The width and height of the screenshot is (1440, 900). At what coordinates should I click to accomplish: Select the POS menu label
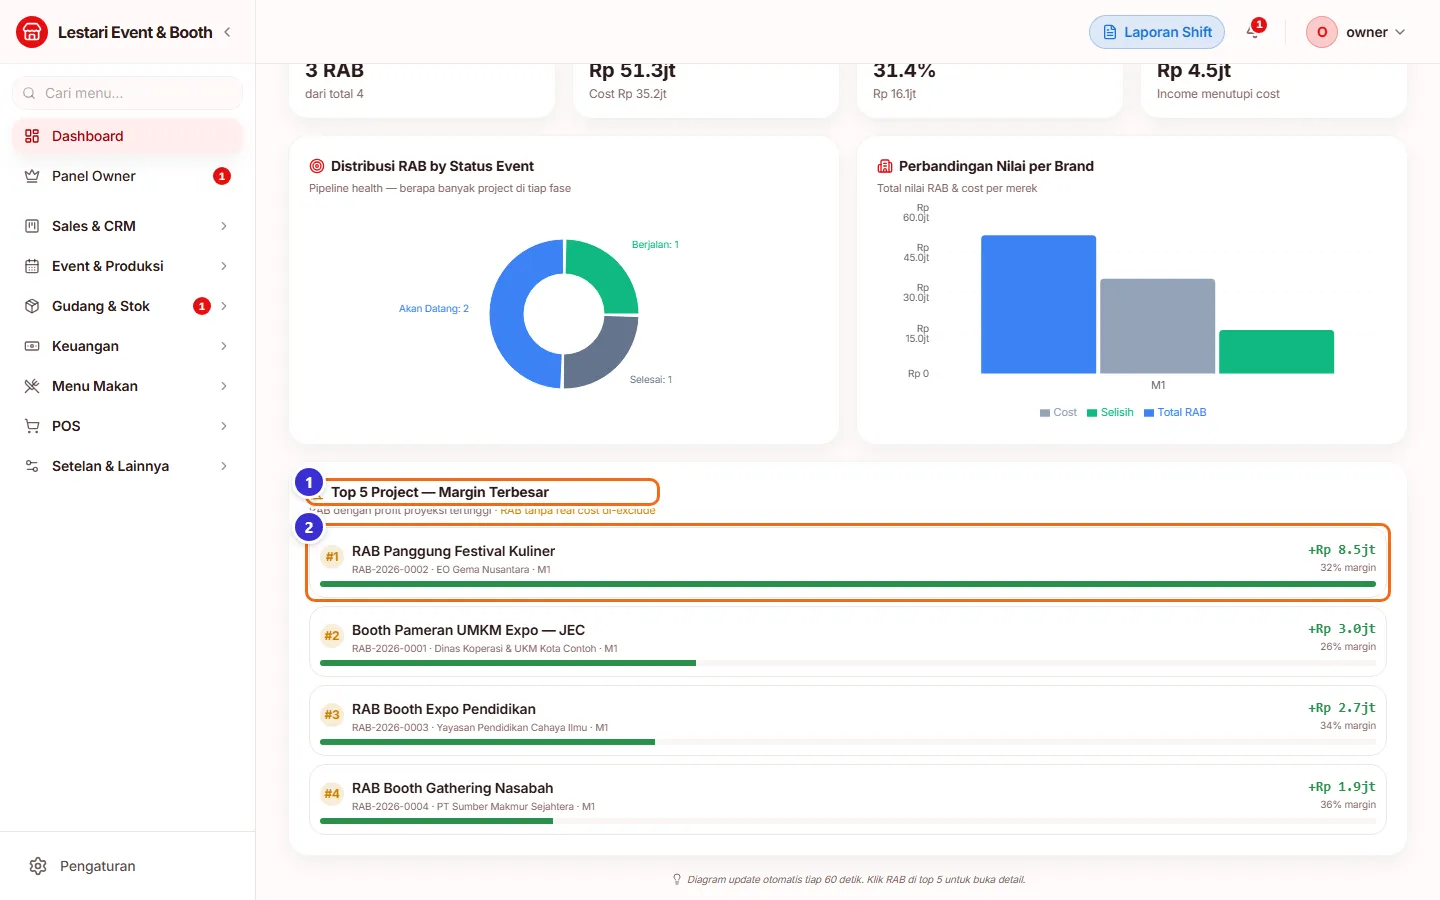tap(66, 426)
